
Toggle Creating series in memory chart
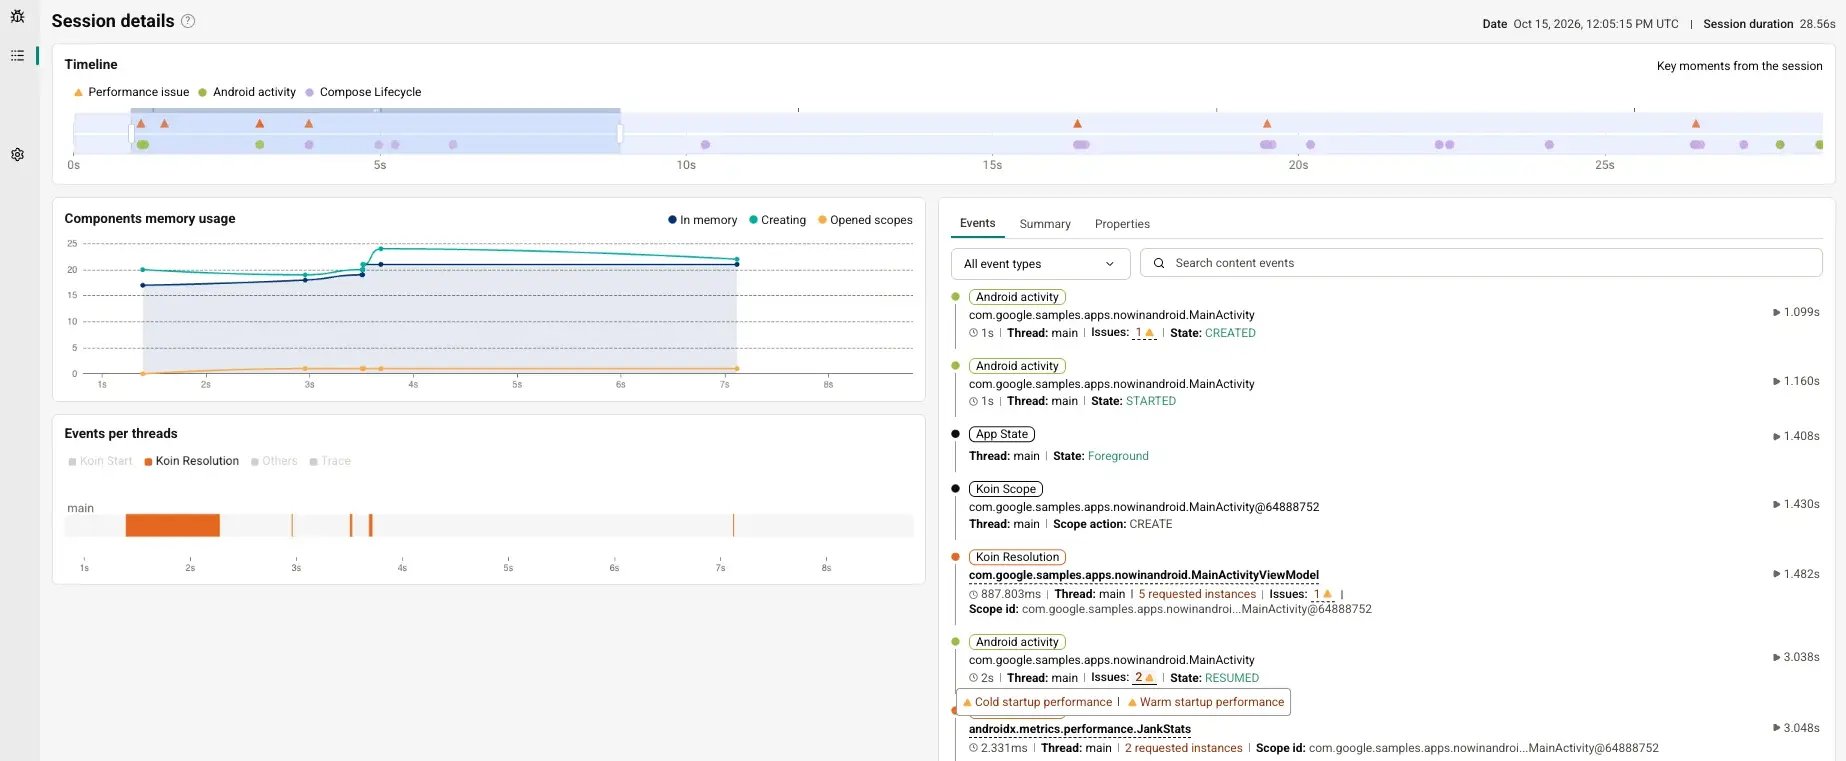coord(777,220)
